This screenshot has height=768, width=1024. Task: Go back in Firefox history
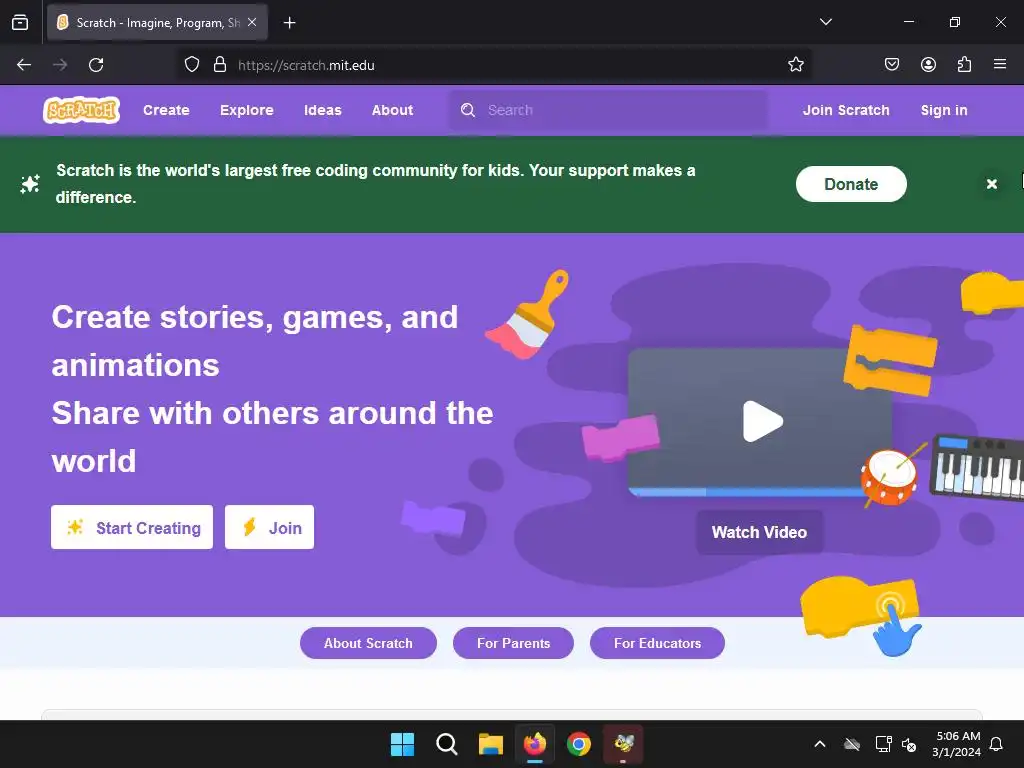[24, 65]
